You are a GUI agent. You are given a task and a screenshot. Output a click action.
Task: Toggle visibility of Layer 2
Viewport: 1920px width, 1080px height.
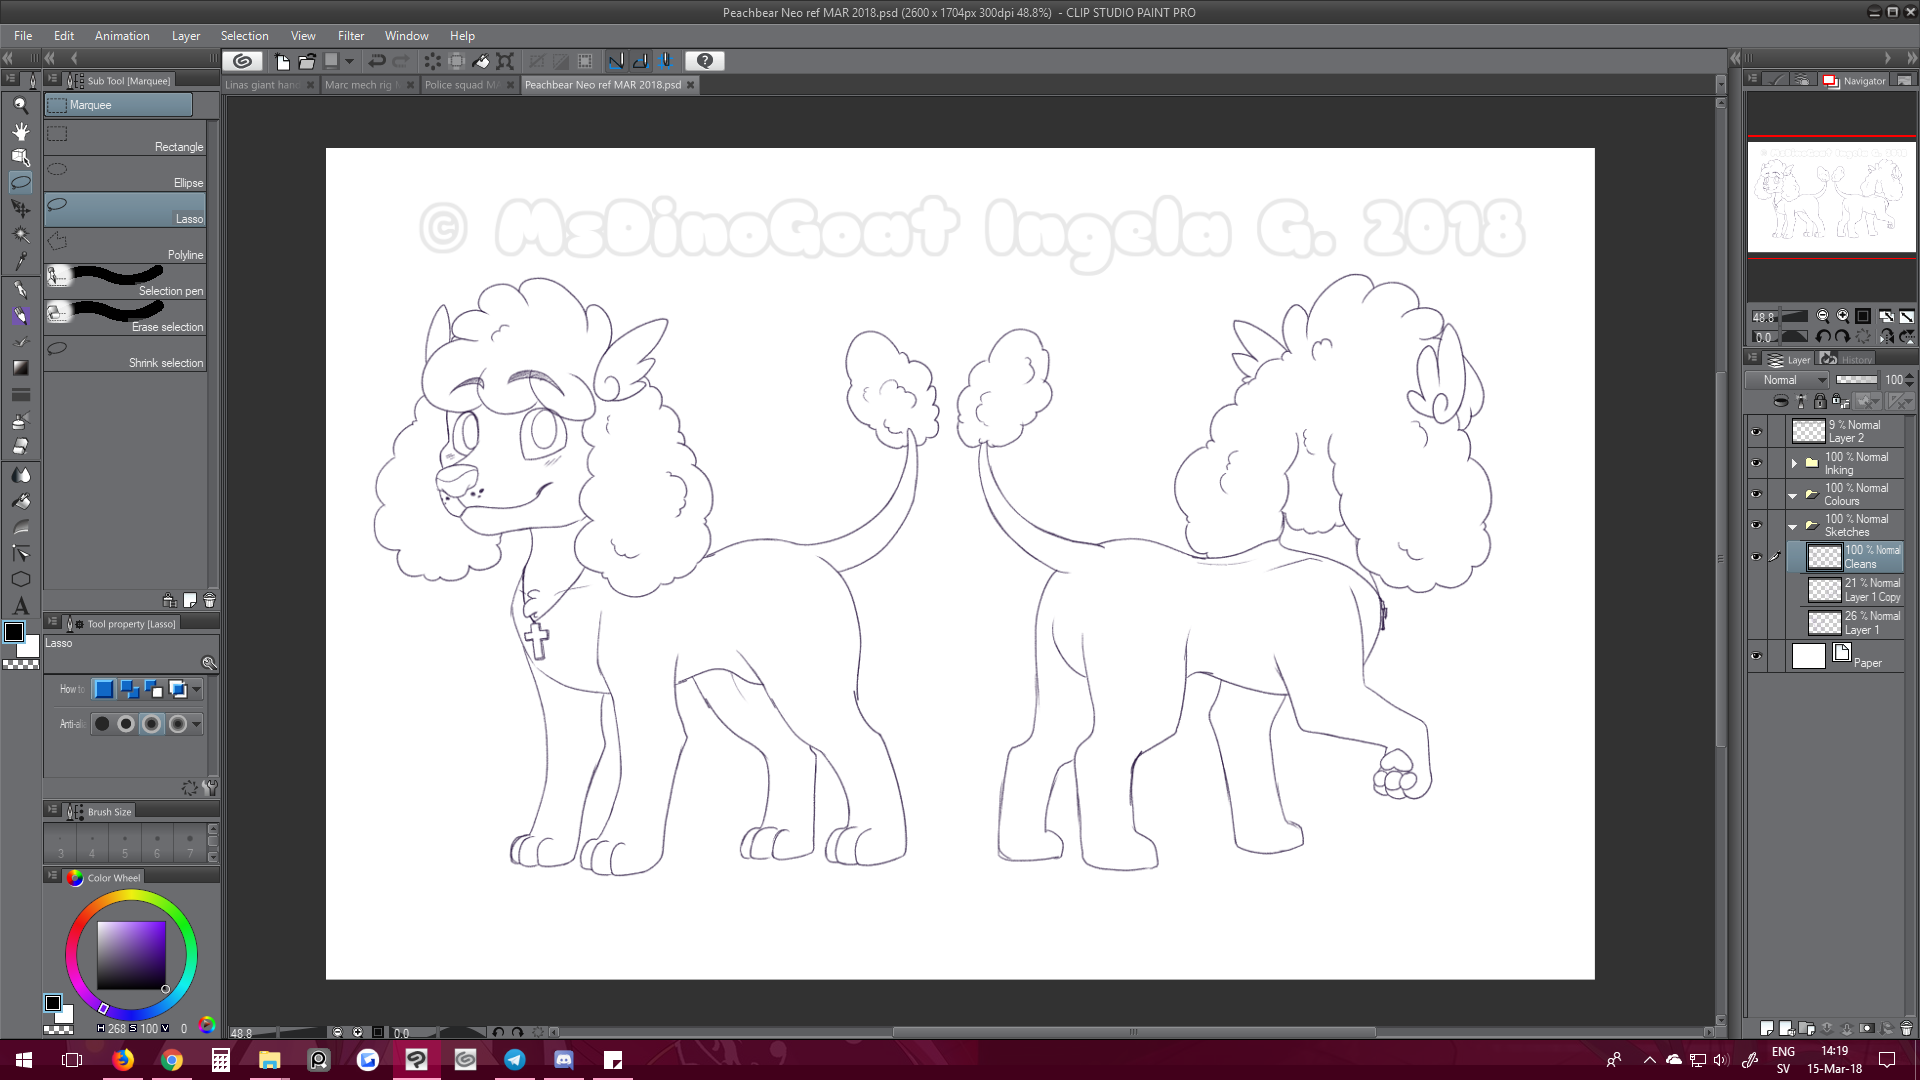point(1756,432)
